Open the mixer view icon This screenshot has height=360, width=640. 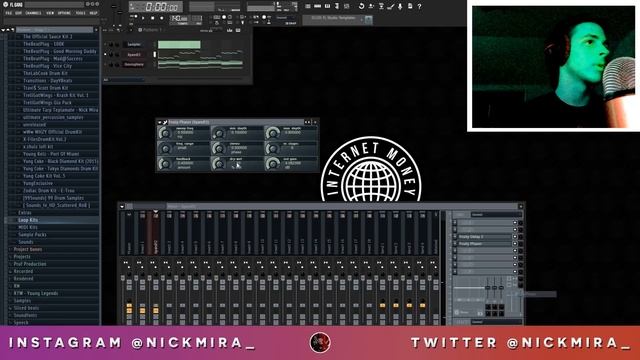(347, 7)
